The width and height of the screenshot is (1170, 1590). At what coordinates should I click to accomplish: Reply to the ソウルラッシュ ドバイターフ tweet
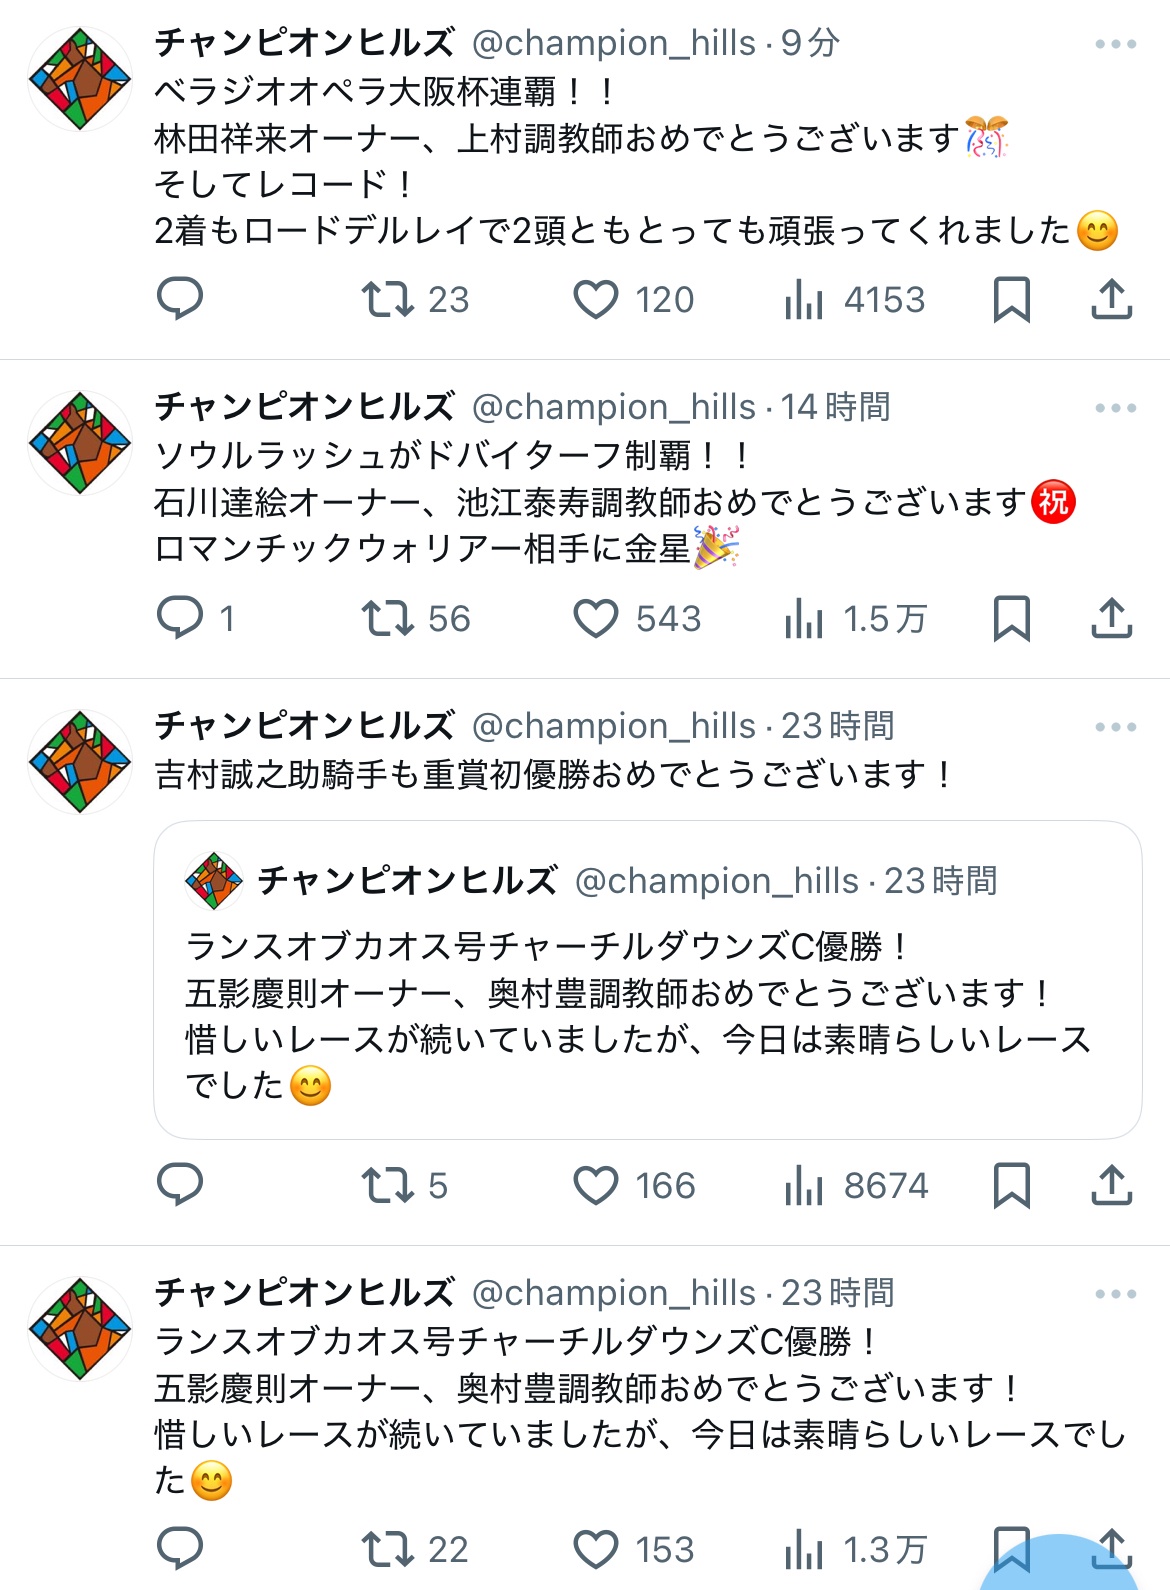(x=180, y=618)
